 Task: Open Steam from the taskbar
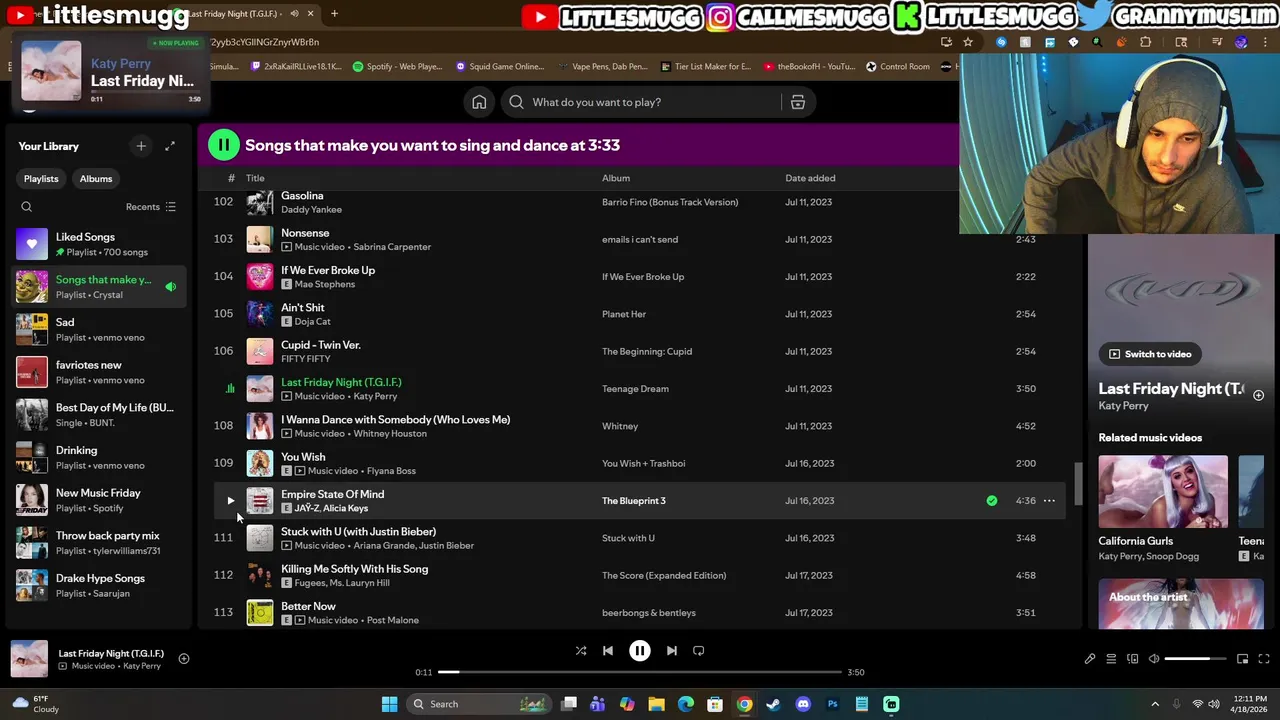773,704
